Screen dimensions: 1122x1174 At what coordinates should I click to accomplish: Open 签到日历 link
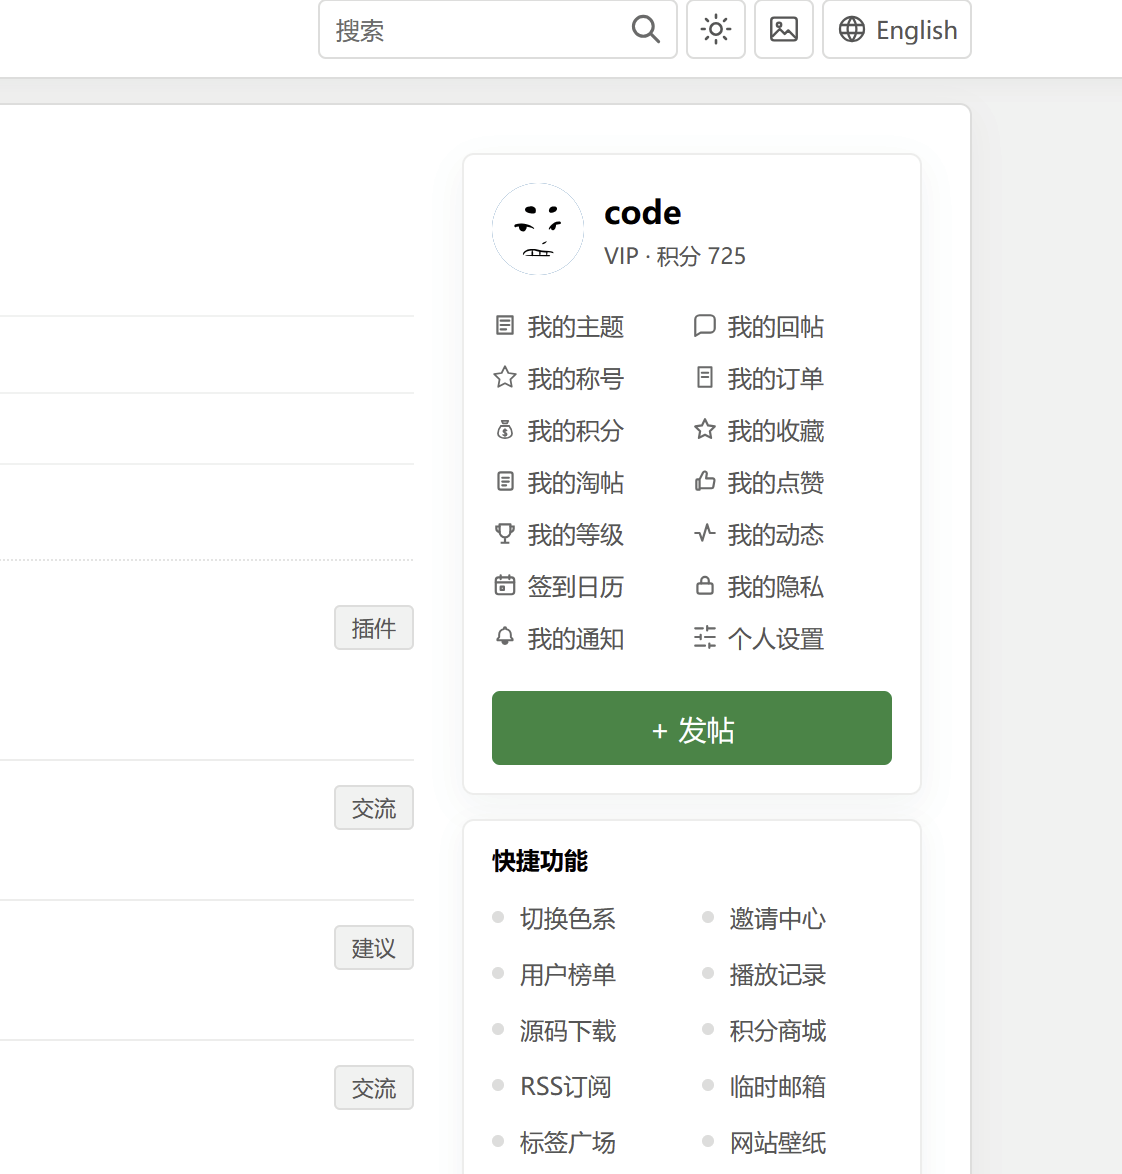(x=575, y=587)
